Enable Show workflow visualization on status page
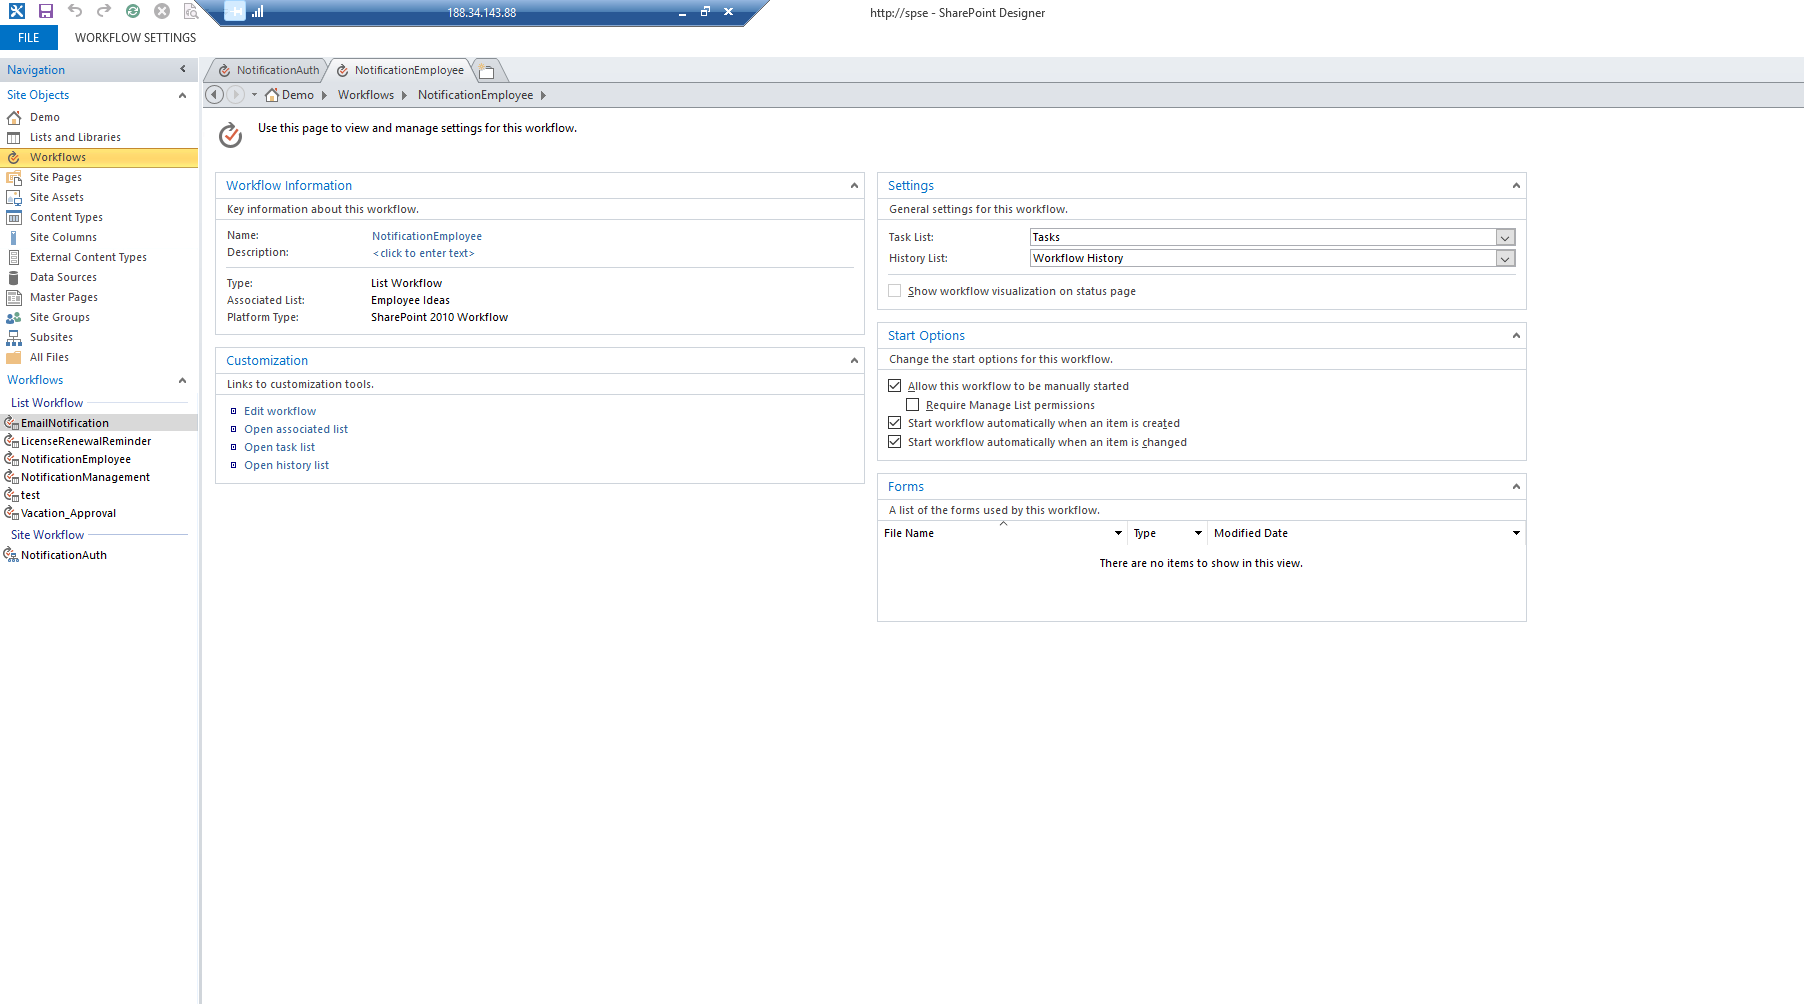 895,291
